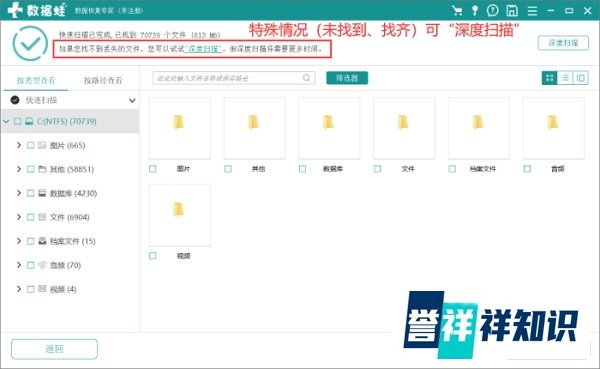
Task: Click the 深度扫描 button at top right
Action: click(x=563, y=43)
